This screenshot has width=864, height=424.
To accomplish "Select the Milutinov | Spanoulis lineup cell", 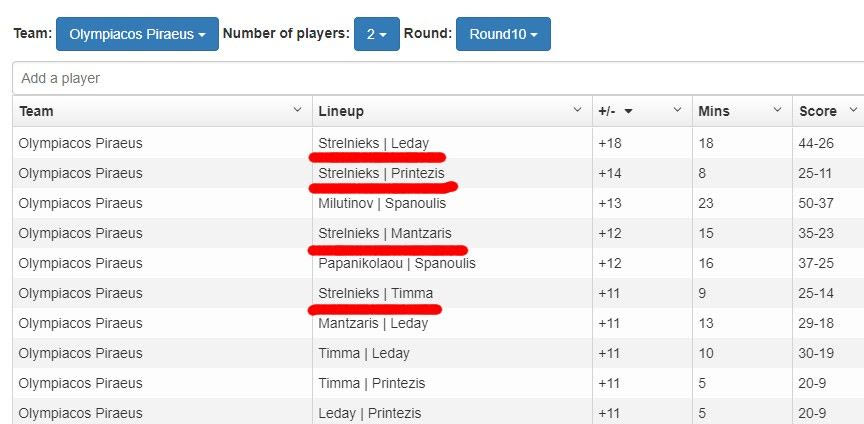I will point(381,203).
